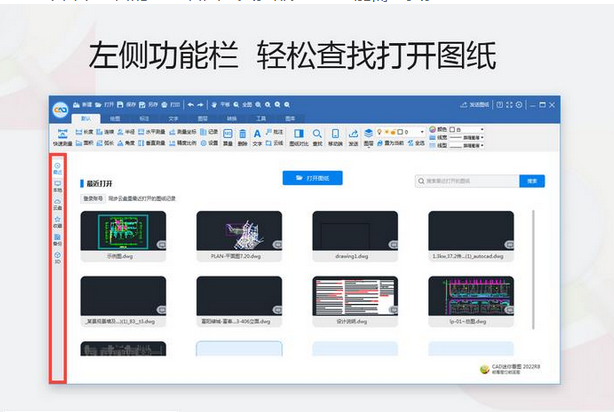Viewport: 614px width, 412px height.
Task: Click the 颜色 color wheel swatch
Action: coord(432,129)
